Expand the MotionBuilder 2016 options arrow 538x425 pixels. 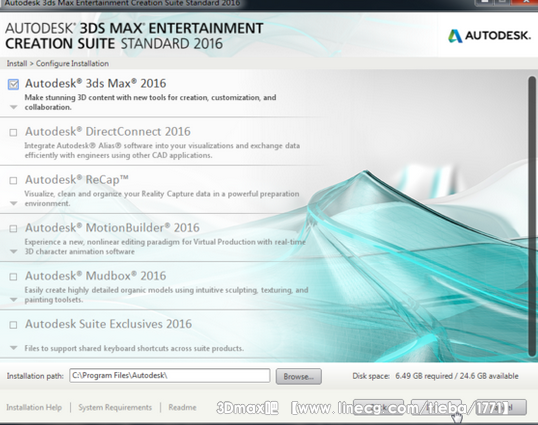tap(14, 251)
